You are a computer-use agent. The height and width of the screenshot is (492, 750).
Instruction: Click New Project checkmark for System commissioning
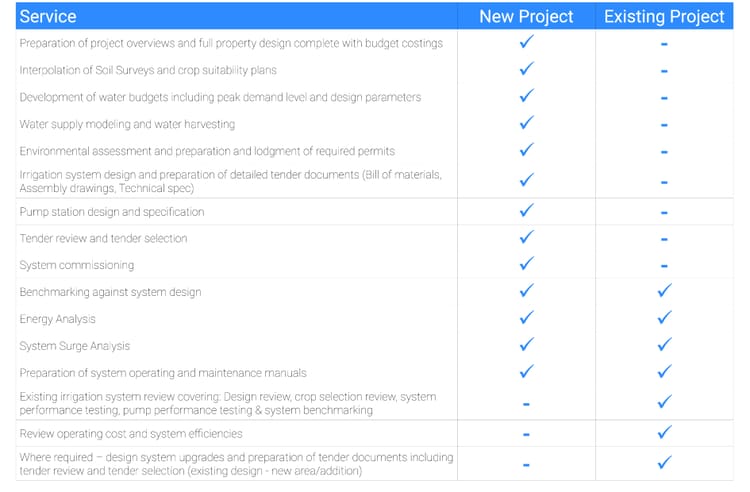tap(526, 265)
